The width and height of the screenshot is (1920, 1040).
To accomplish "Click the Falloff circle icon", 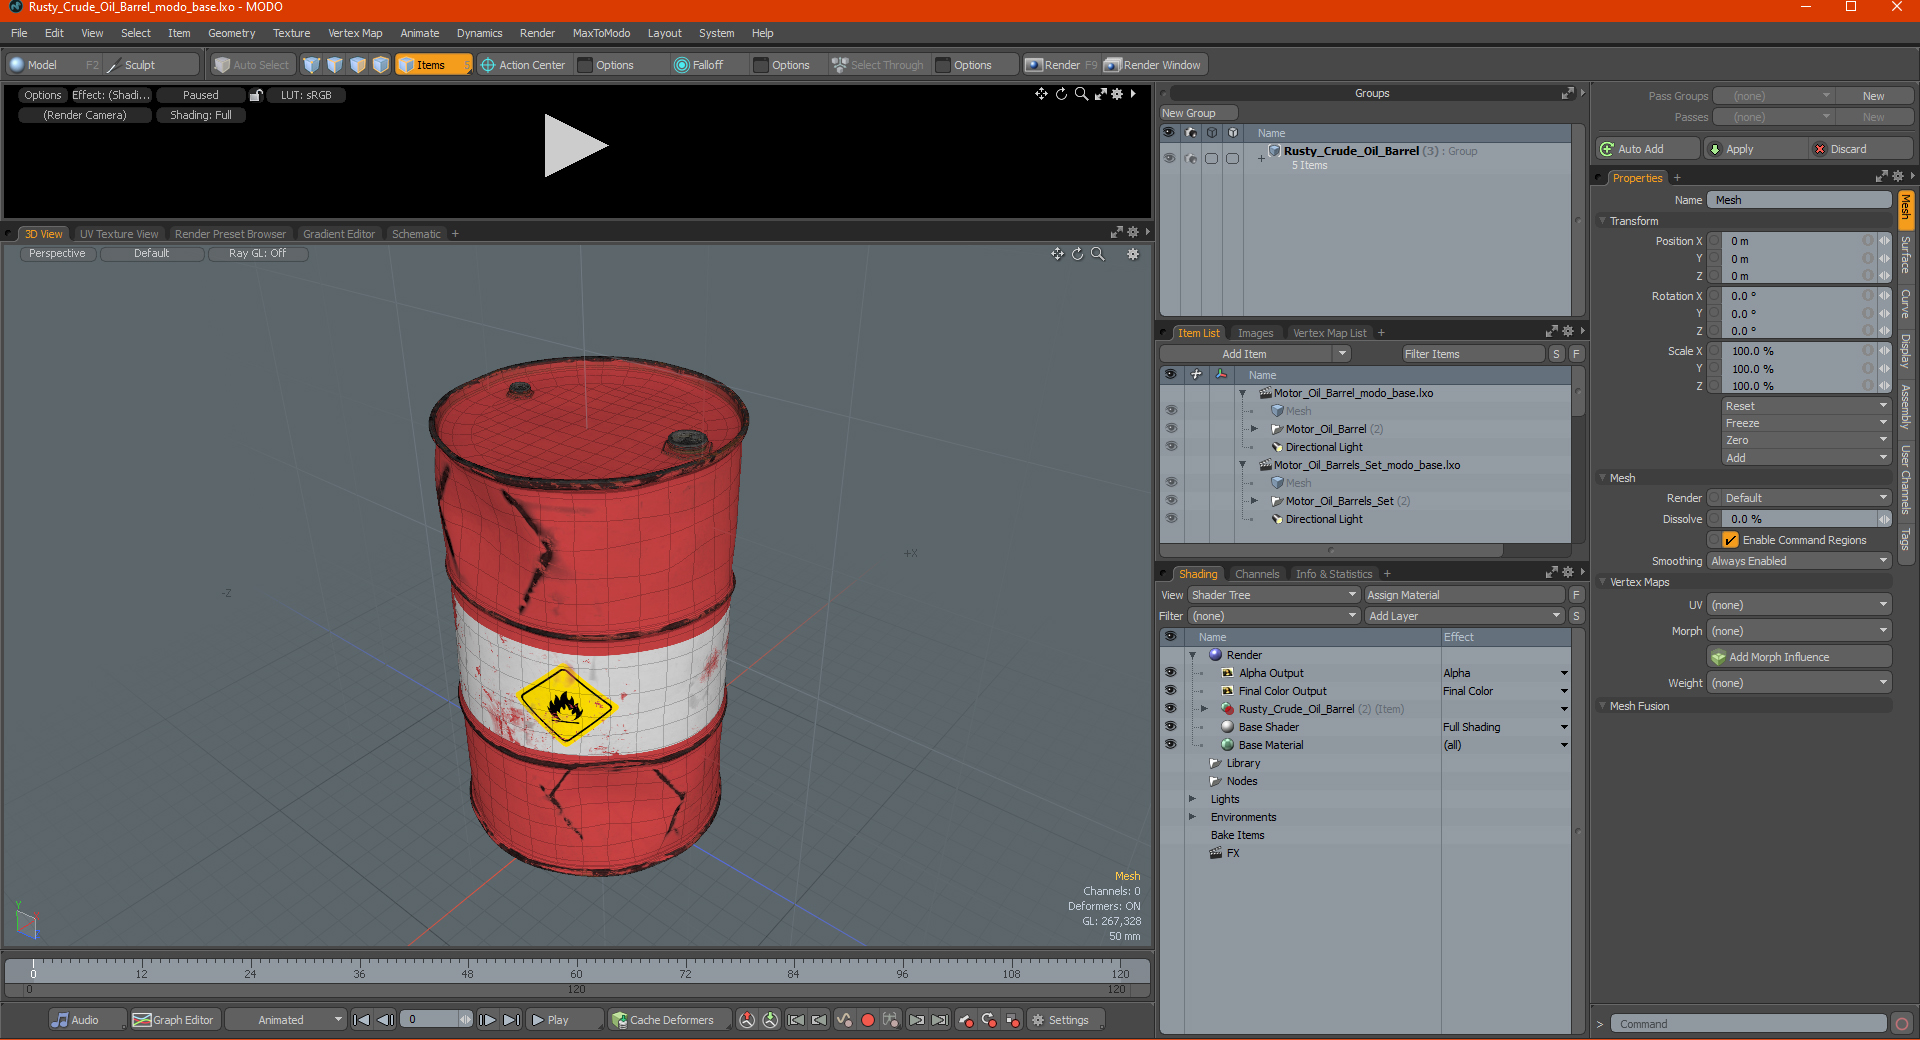I will [x=682, y=65].
